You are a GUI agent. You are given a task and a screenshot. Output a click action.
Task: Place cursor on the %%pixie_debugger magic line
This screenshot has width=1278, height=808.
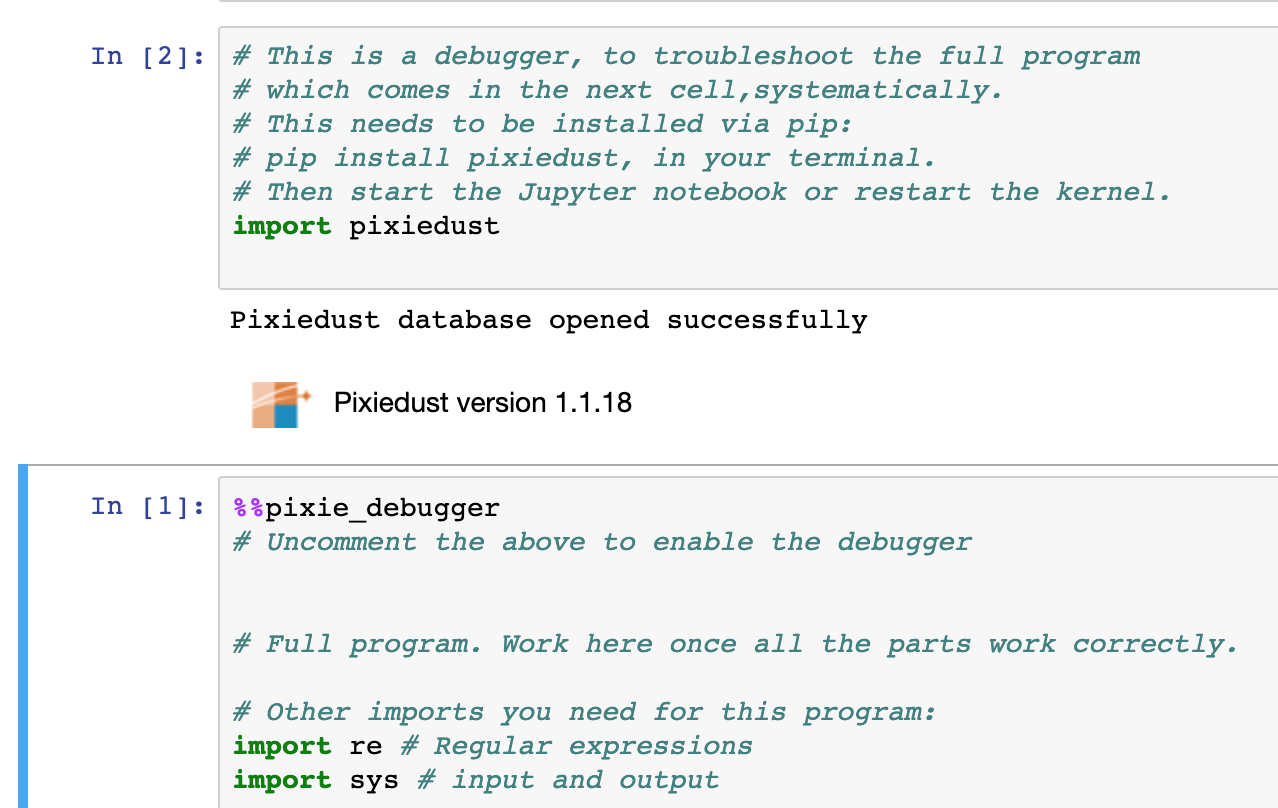[366, 508]
